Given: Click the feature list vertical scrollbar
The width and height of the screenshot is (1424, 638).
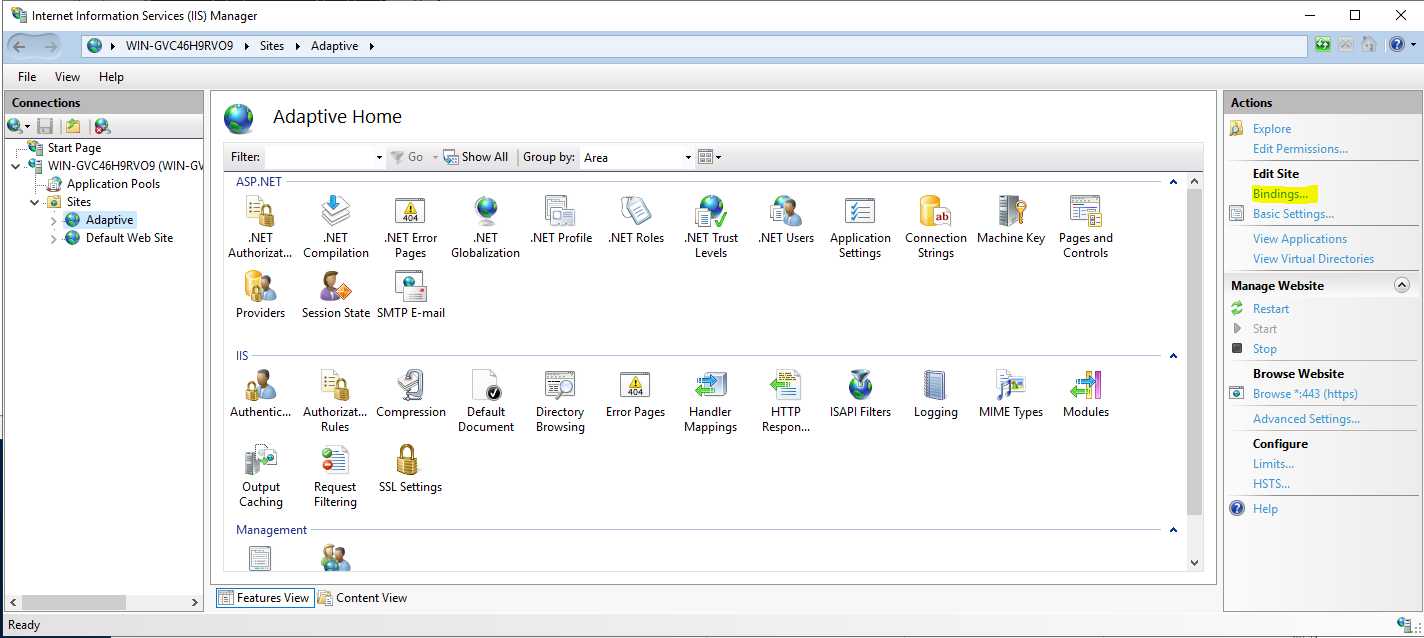Looking at the screenshot, I should 1193,352.
